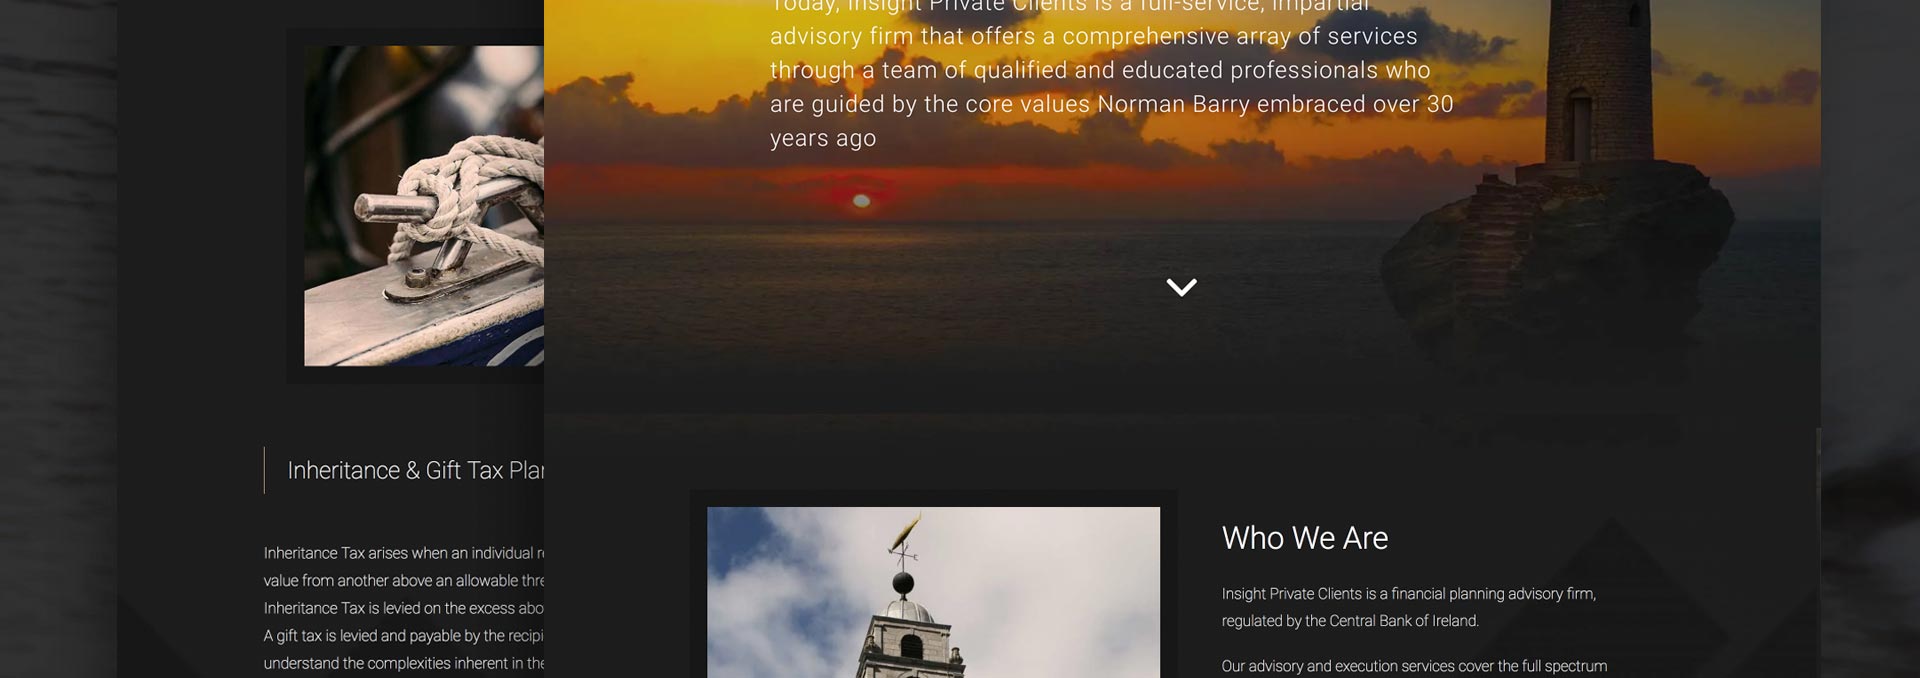Select the 'Who We Are' heading

[1304, 538]
